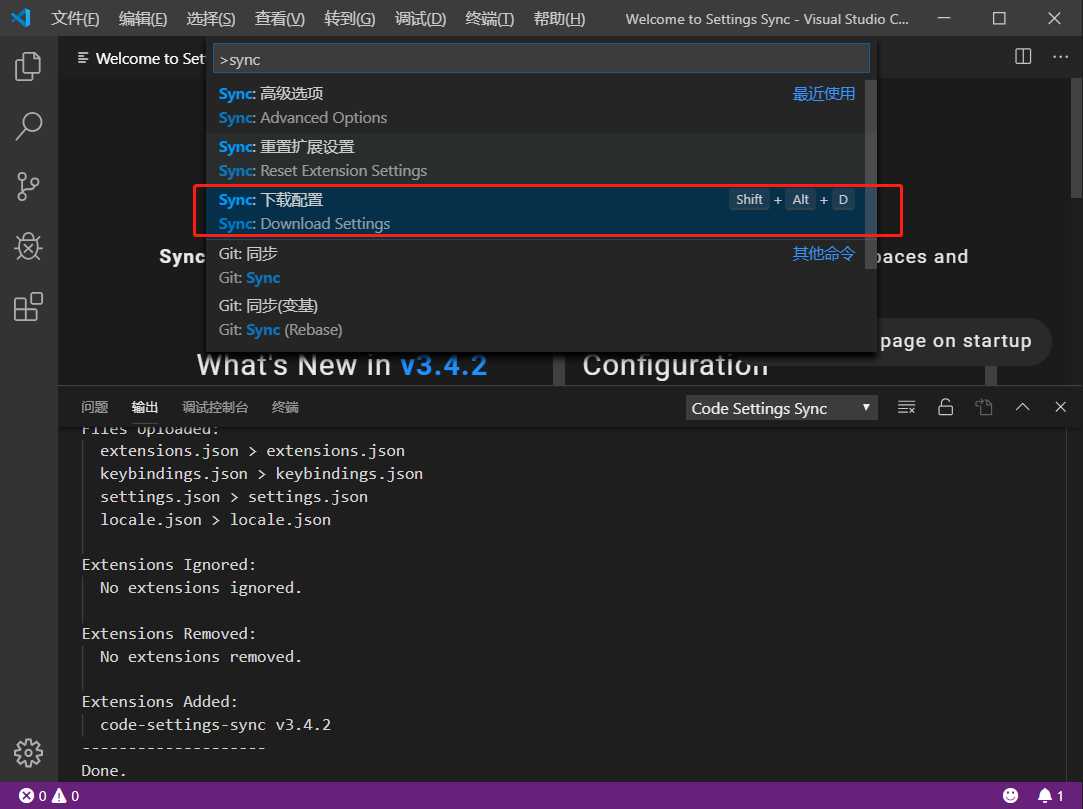Viewport: 1083px width, 809px height.
Task: Split the editor to the right
Action: 1023,57
